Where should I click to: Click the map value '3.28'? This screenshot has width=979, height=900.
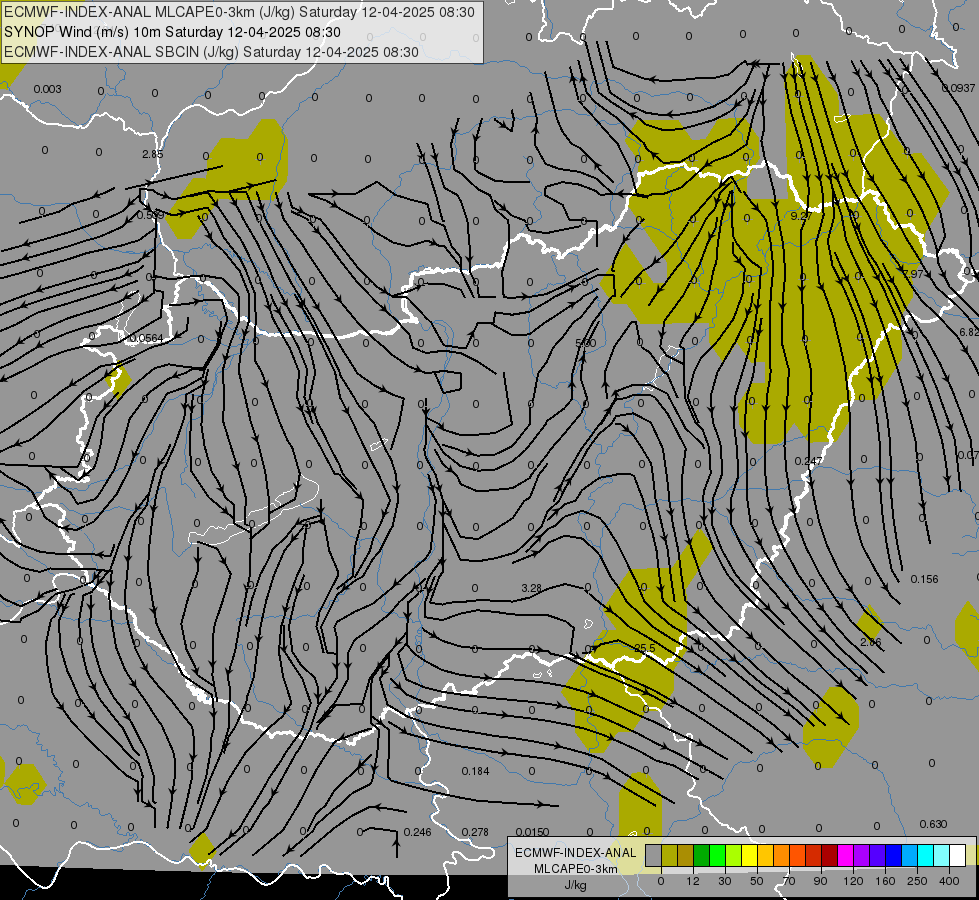(531, 588)
